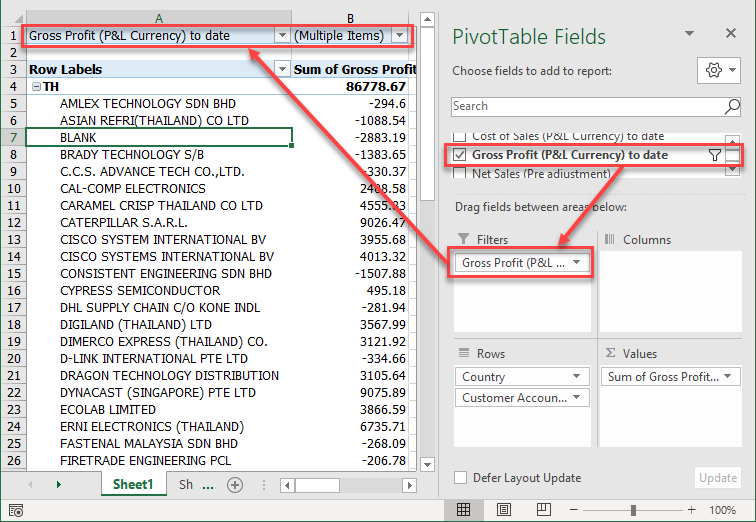Viewport: 756px width, 522px height.
Task: Click the Update button
Action: [x=717, y=478]
